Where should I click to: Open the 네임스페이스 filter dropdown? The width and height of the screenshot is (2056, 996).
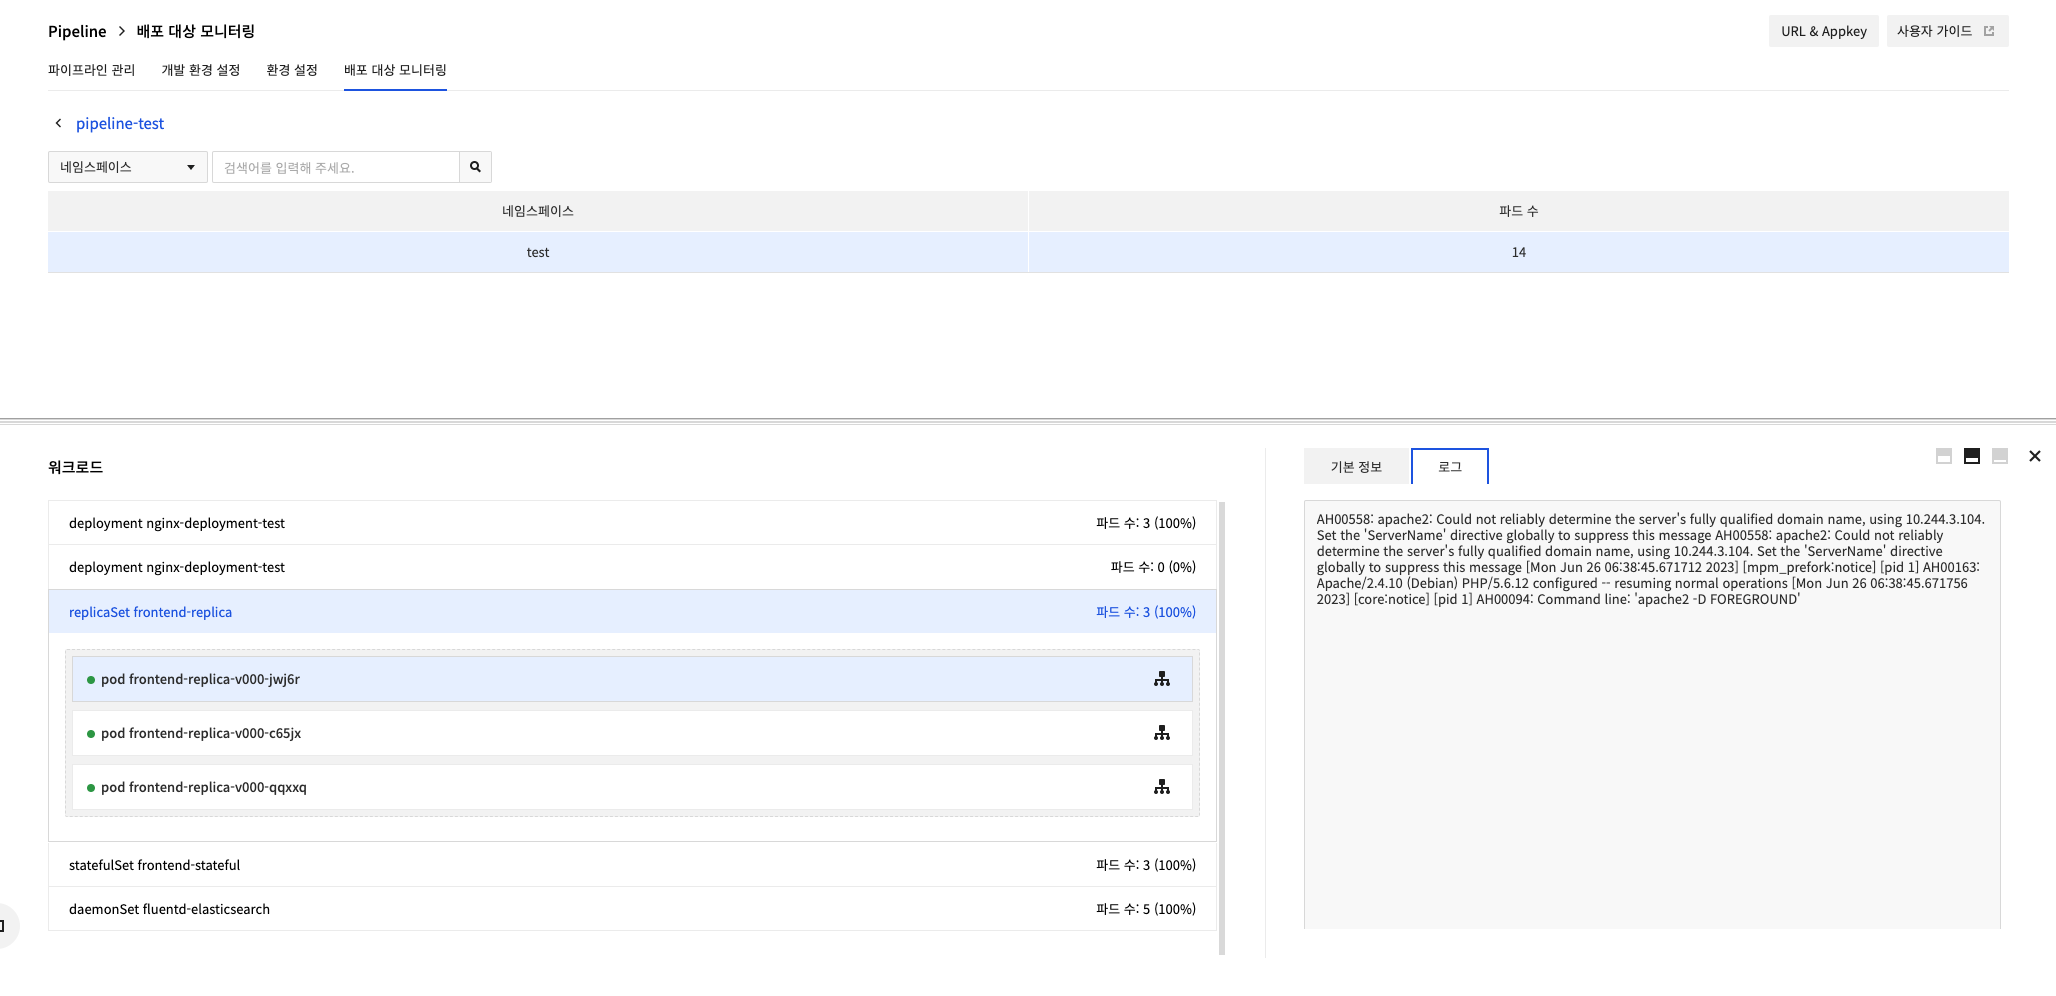[127, 167]
